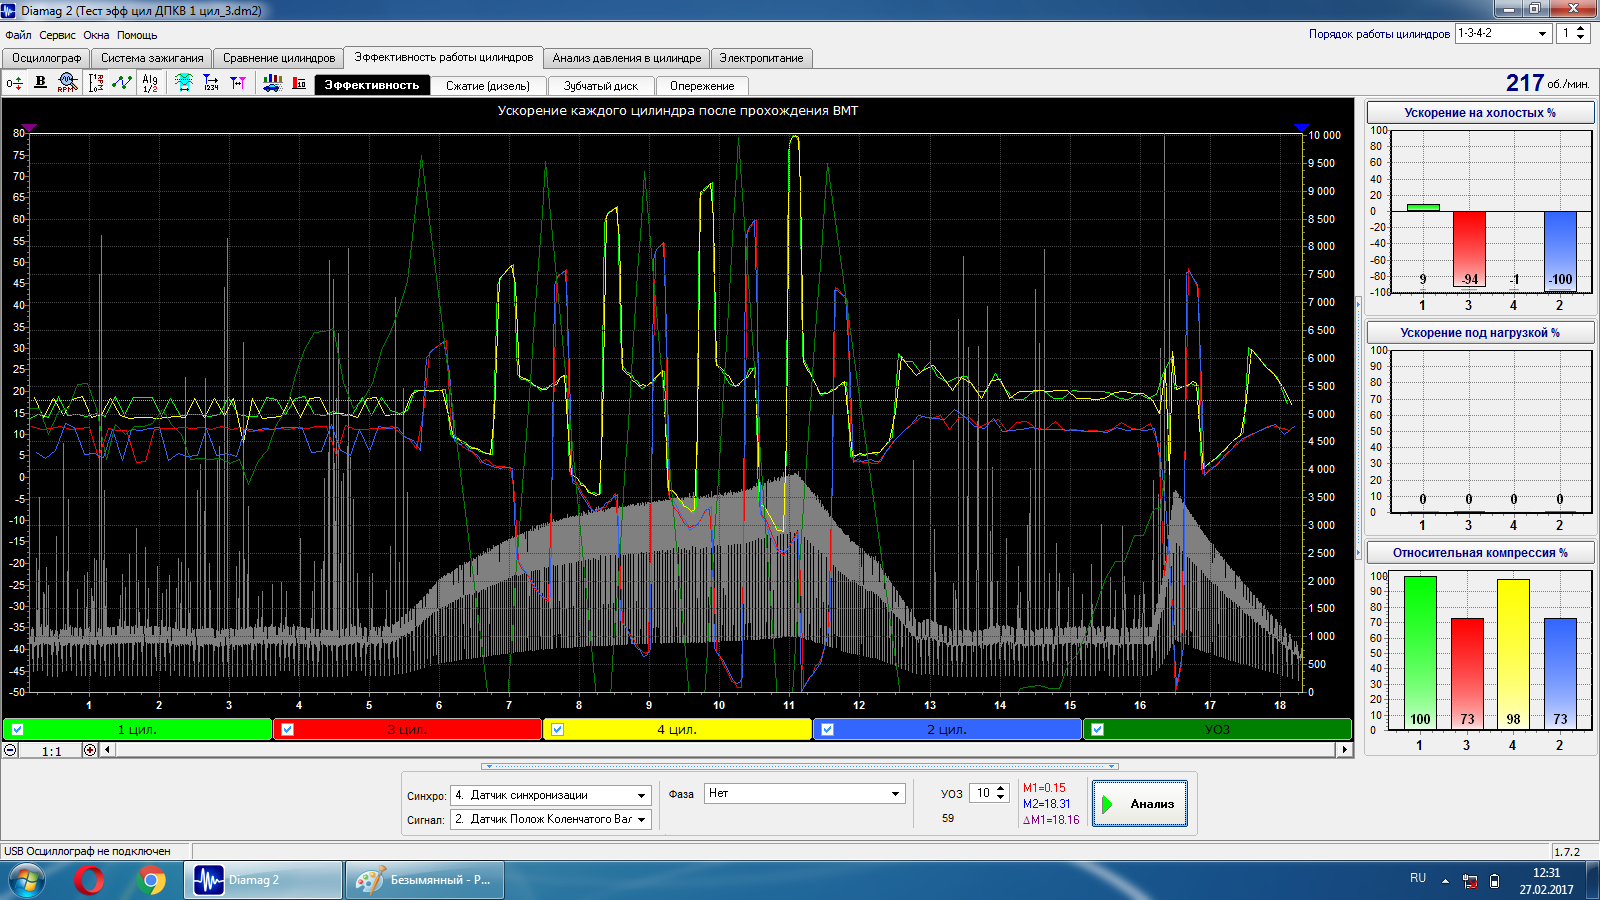The image size is (1600, 900).
Task: Click the two-marker distance icon
Action: (x=238, y=83)
